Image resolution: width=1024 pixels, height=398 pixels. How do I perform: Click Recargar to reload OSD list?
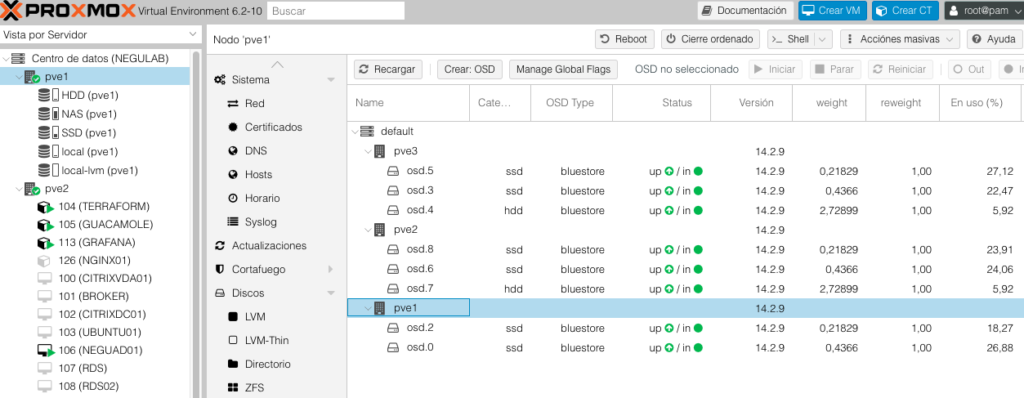click(x=389, y=69)
